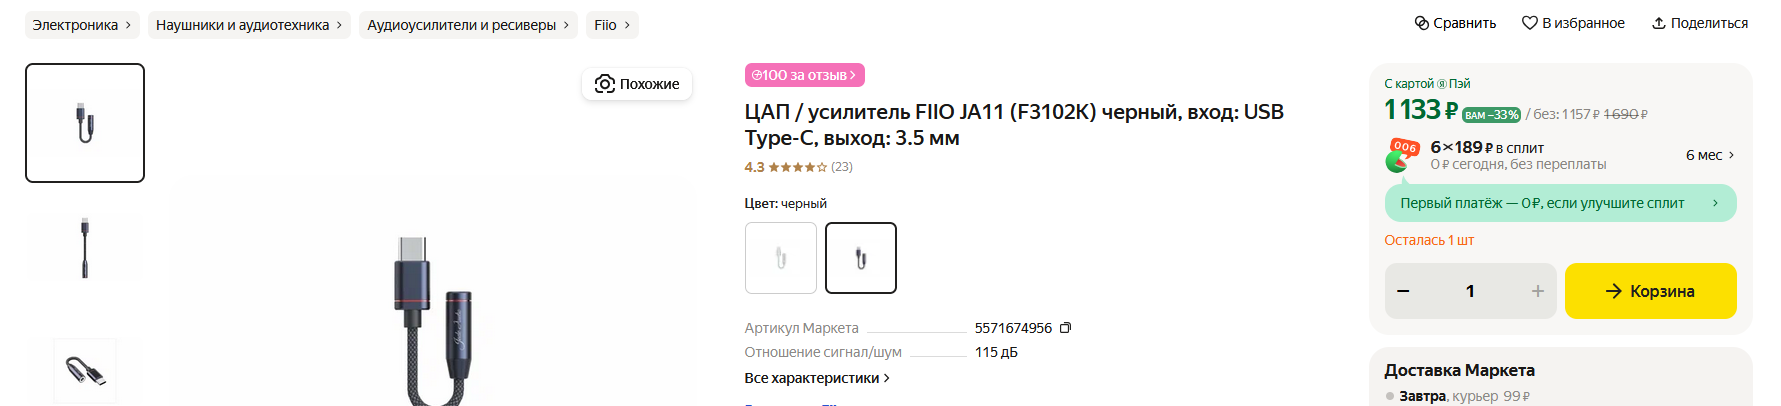
Task: Decrease quantity with the minus button
Action: 1403,291
